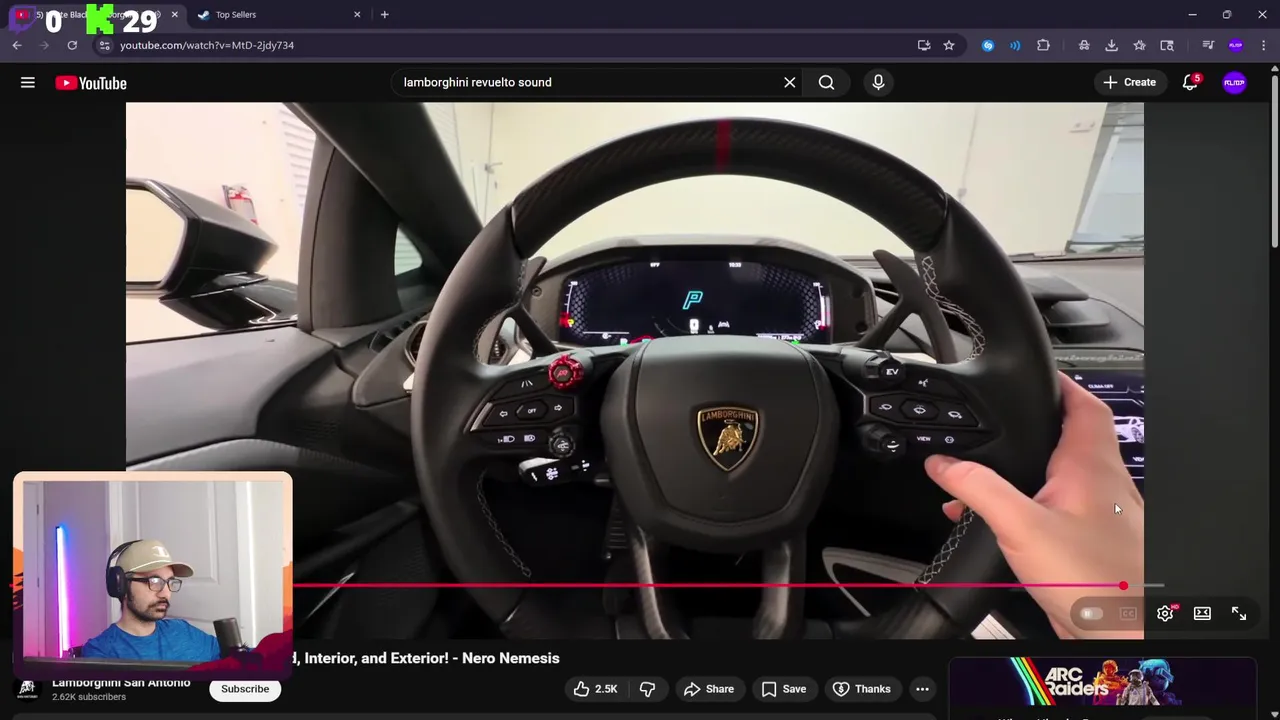Click video title ending 'Nero Nemesis'
1280x720 pixels.
(425, 658)
